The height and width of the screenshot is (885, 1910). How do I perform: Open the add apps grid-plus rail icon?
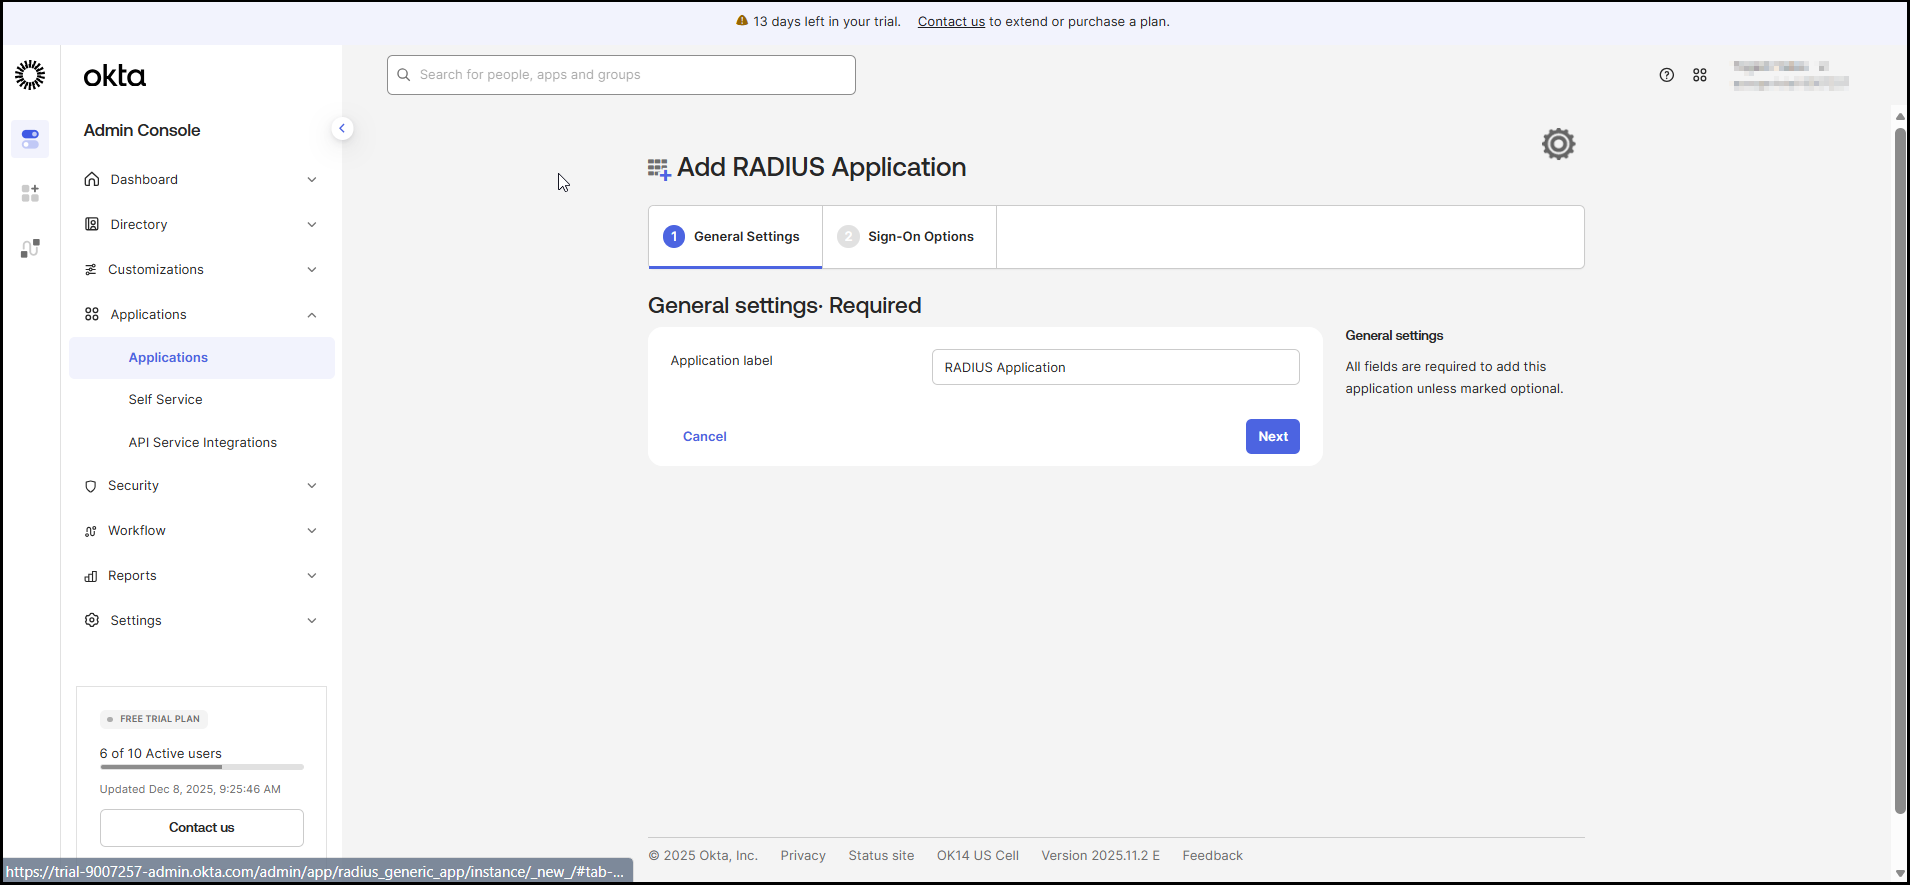[x=30, y=193]
